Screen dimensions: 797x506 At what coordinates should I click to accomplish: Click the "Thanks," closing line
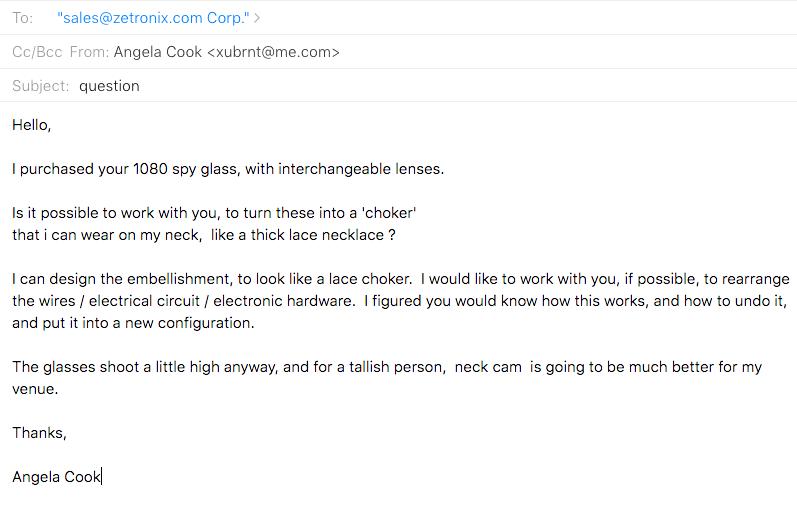[39, 433]
